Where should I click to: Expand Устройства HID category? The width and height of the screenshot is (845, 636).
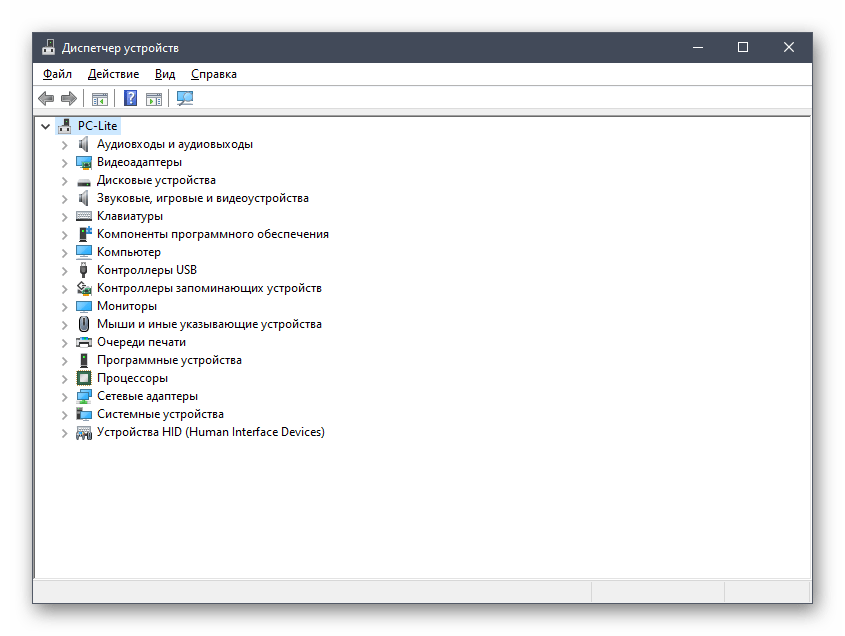pyautogui.click(x=65, y=433)
